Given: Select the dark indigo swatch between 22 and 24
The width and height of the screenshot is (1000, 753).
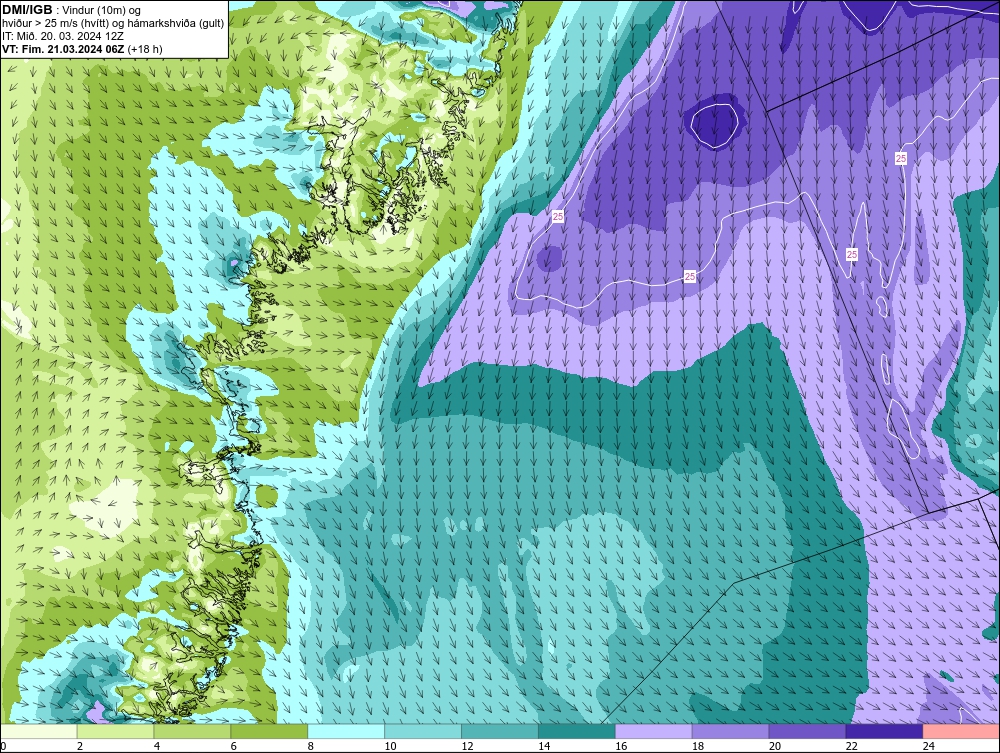Looking at the screenshot, I should [x=884, y=731].
